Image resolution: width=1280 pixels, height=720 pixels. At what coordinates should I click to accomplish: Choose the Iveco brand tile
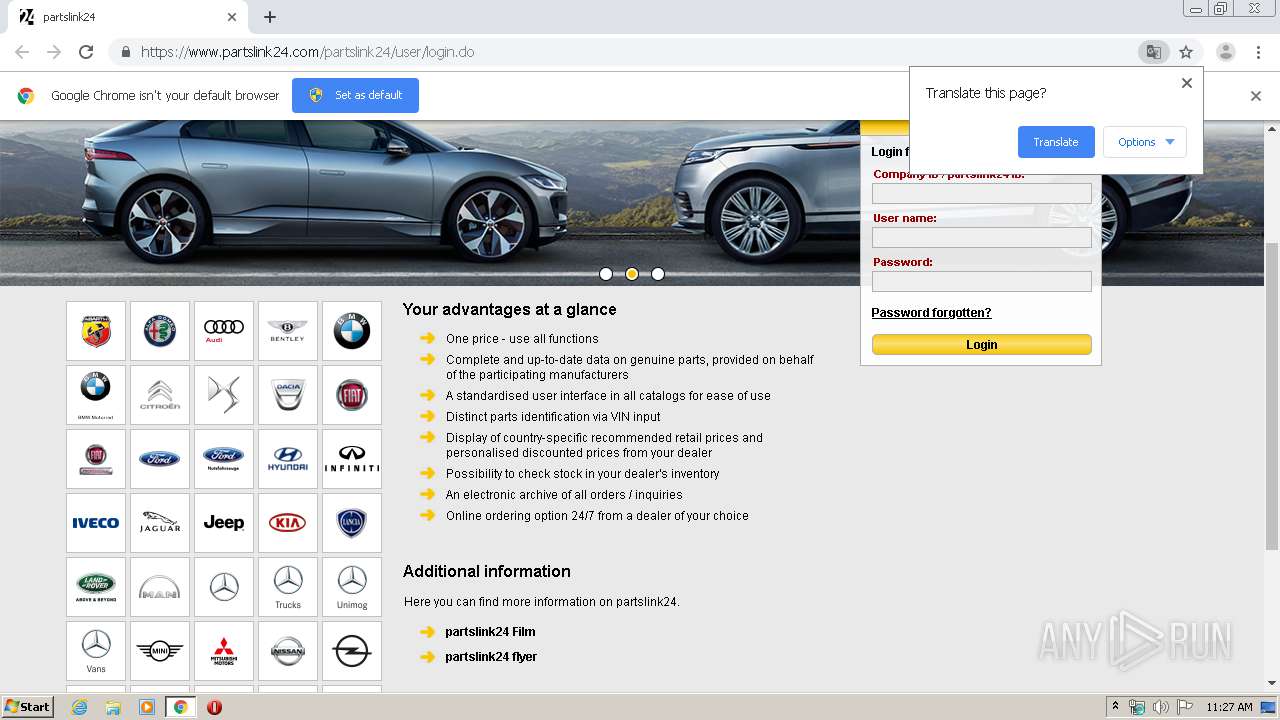tap(96, 523)
